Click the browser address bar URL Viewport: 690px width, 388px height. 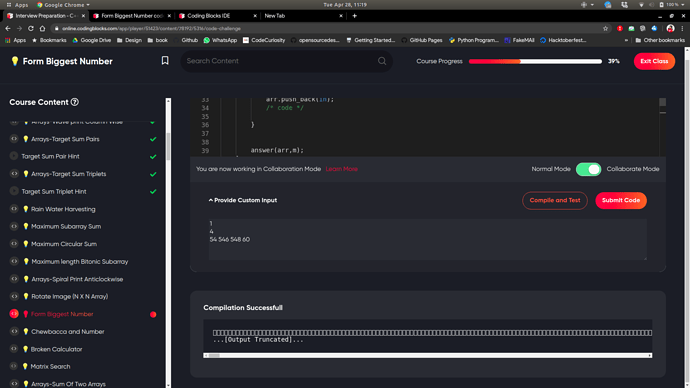[151, 28]
